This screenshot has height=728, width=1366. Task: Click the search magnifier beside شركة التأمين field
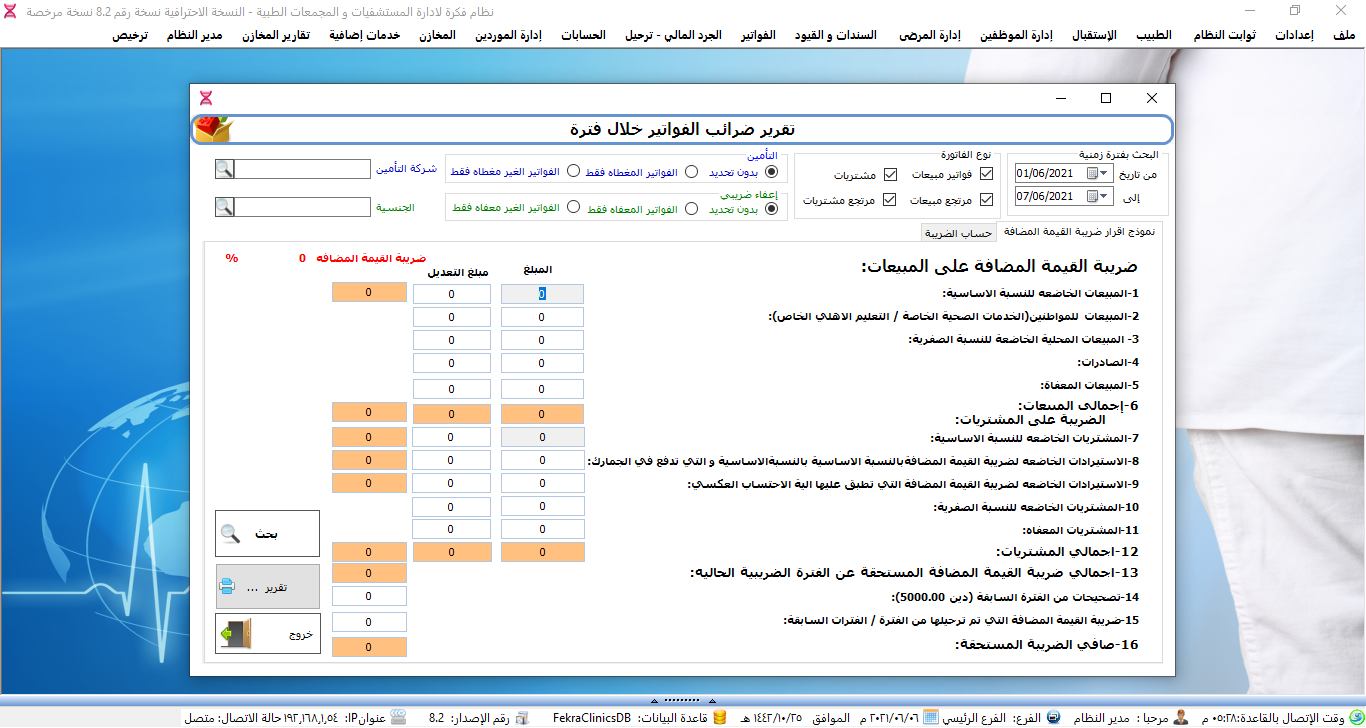coord(225,169)
